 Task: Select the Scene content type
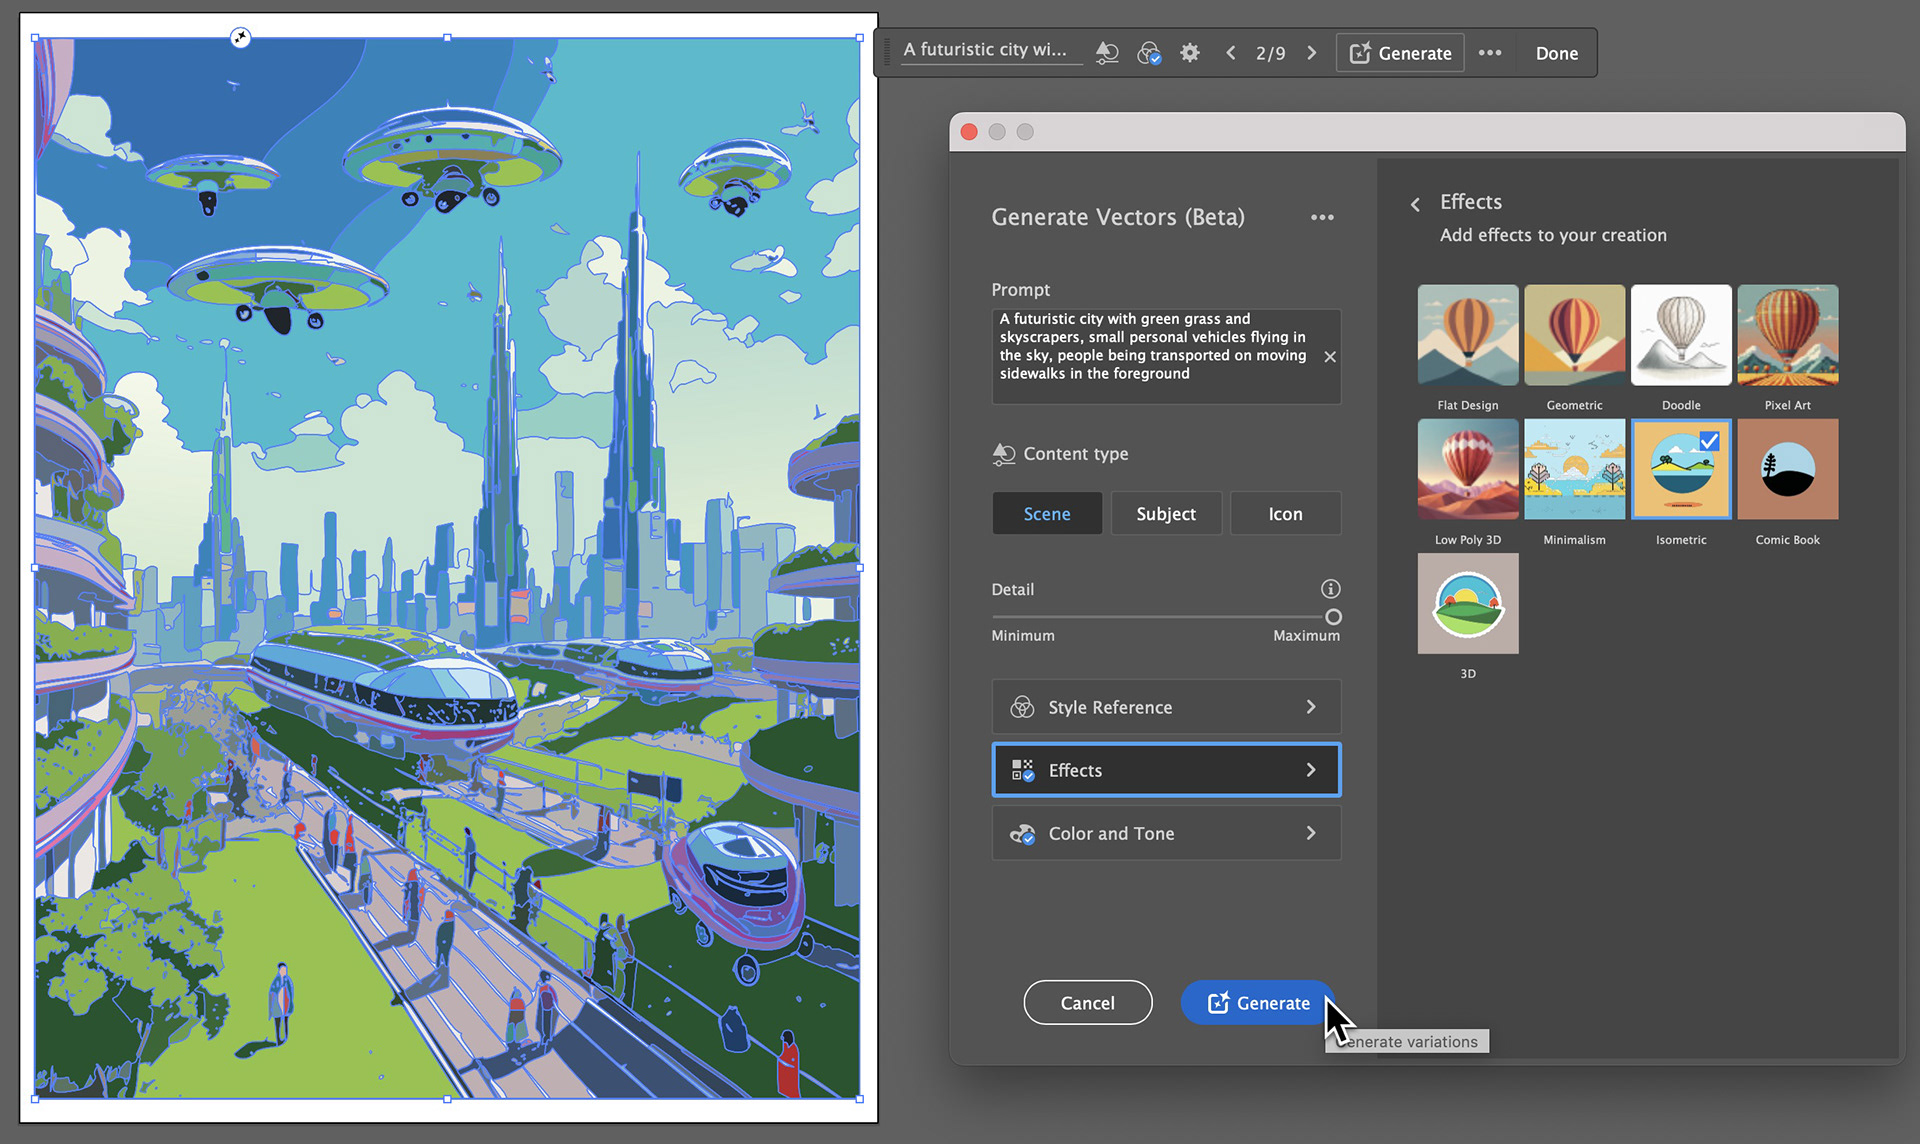1047,513
